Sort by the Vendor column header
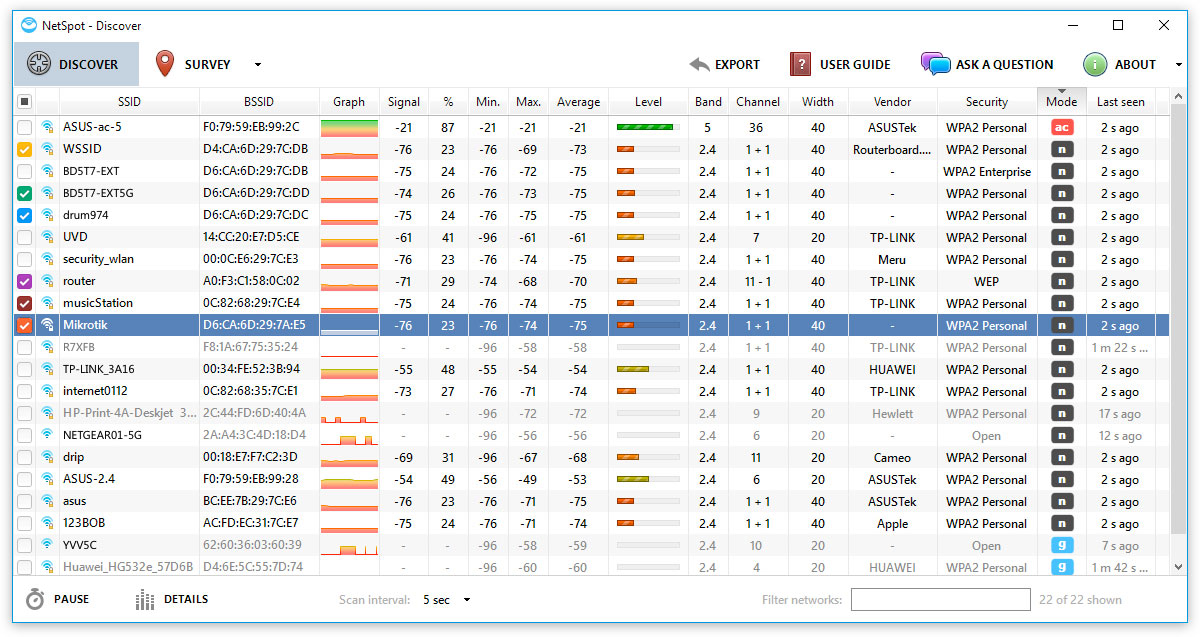This screenshot has width=1200, height=637. point(892,101)
